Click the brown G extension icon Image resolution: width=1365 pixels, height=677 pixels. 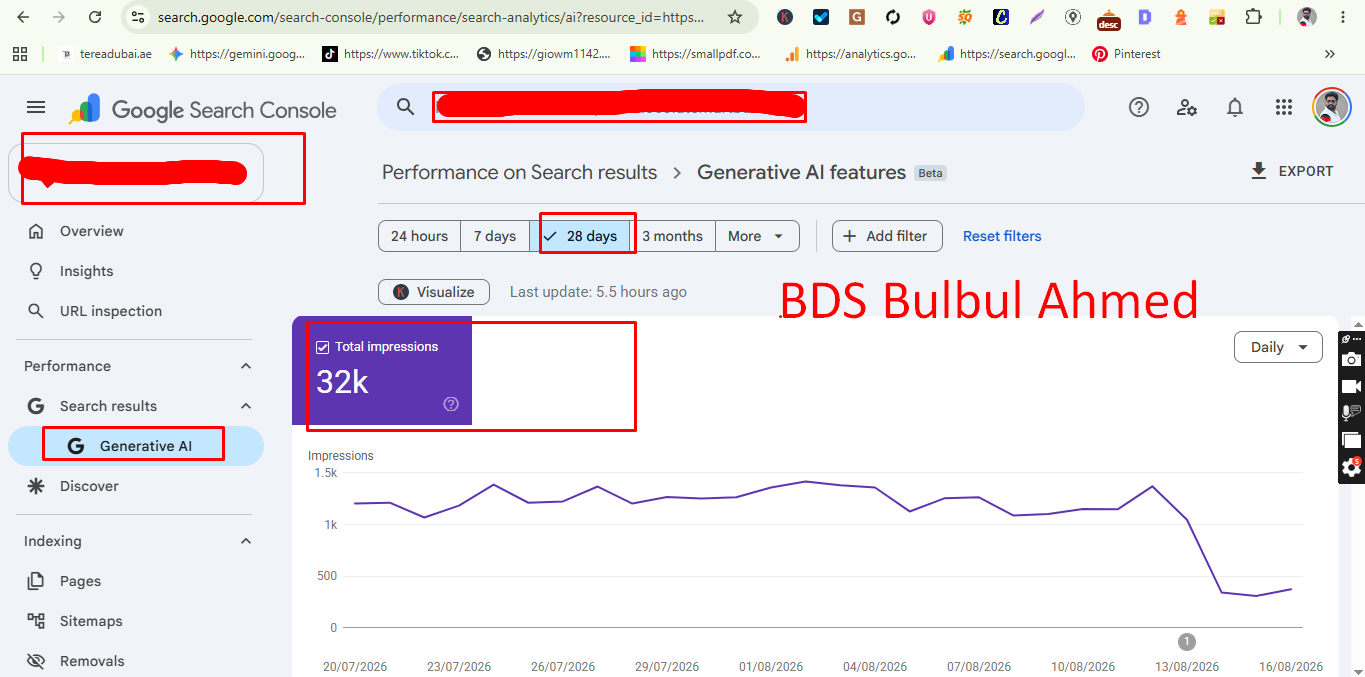click(x=857, y=17)
